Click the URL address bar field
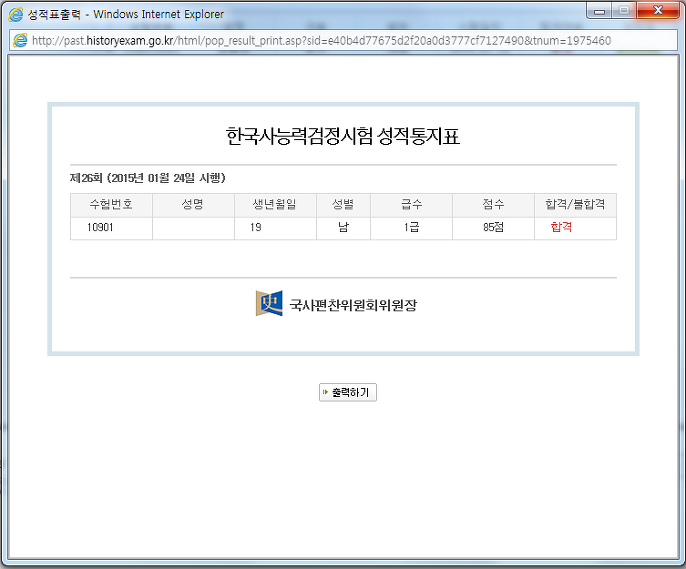Screen dimensions: 686x569 tap(343, 41)
